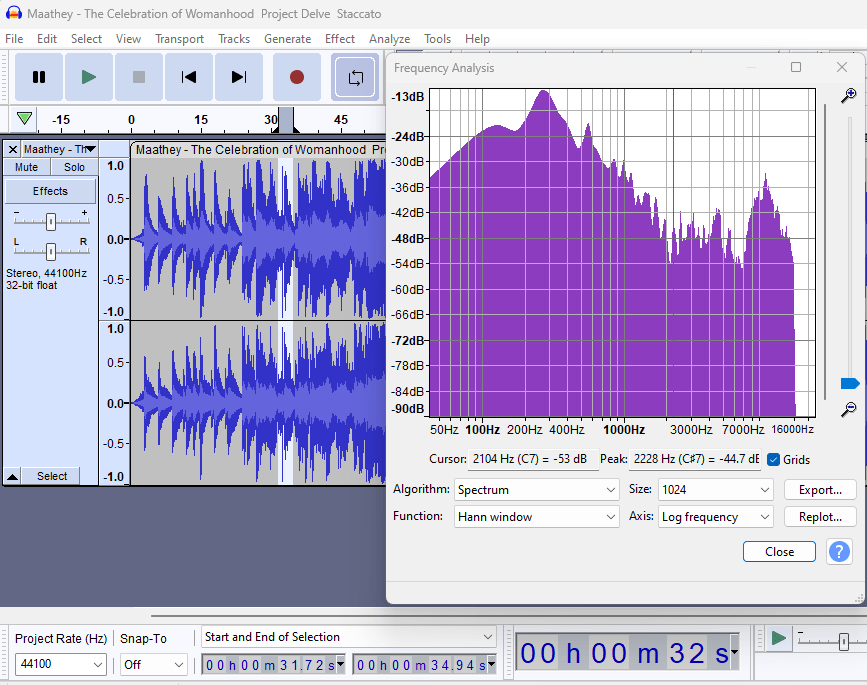Image resolution: width=867 pixels, height=685 pixels.
Task: Open the Transport menu
Action: (x=179, y=39)
